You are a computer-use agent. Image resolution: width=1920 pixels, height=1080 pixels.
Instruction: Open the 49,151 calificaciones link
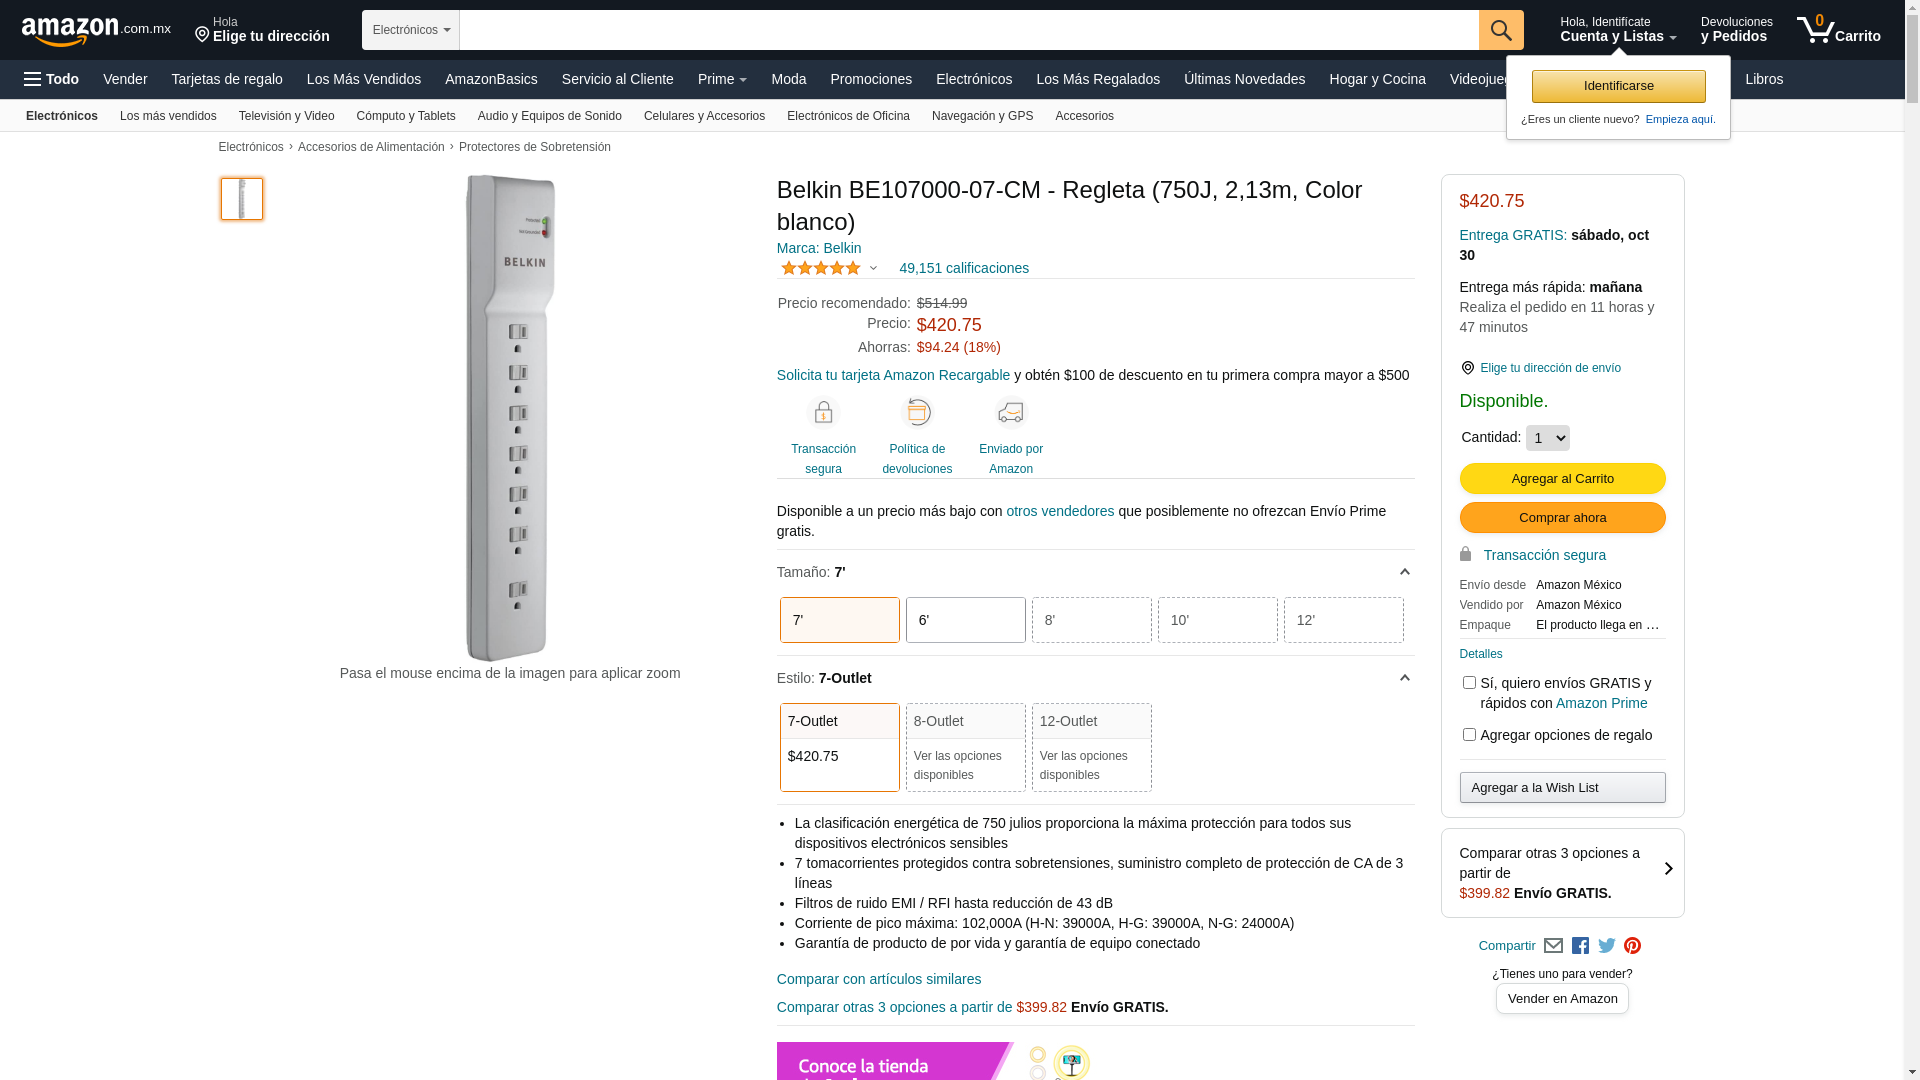pos(963,268)
